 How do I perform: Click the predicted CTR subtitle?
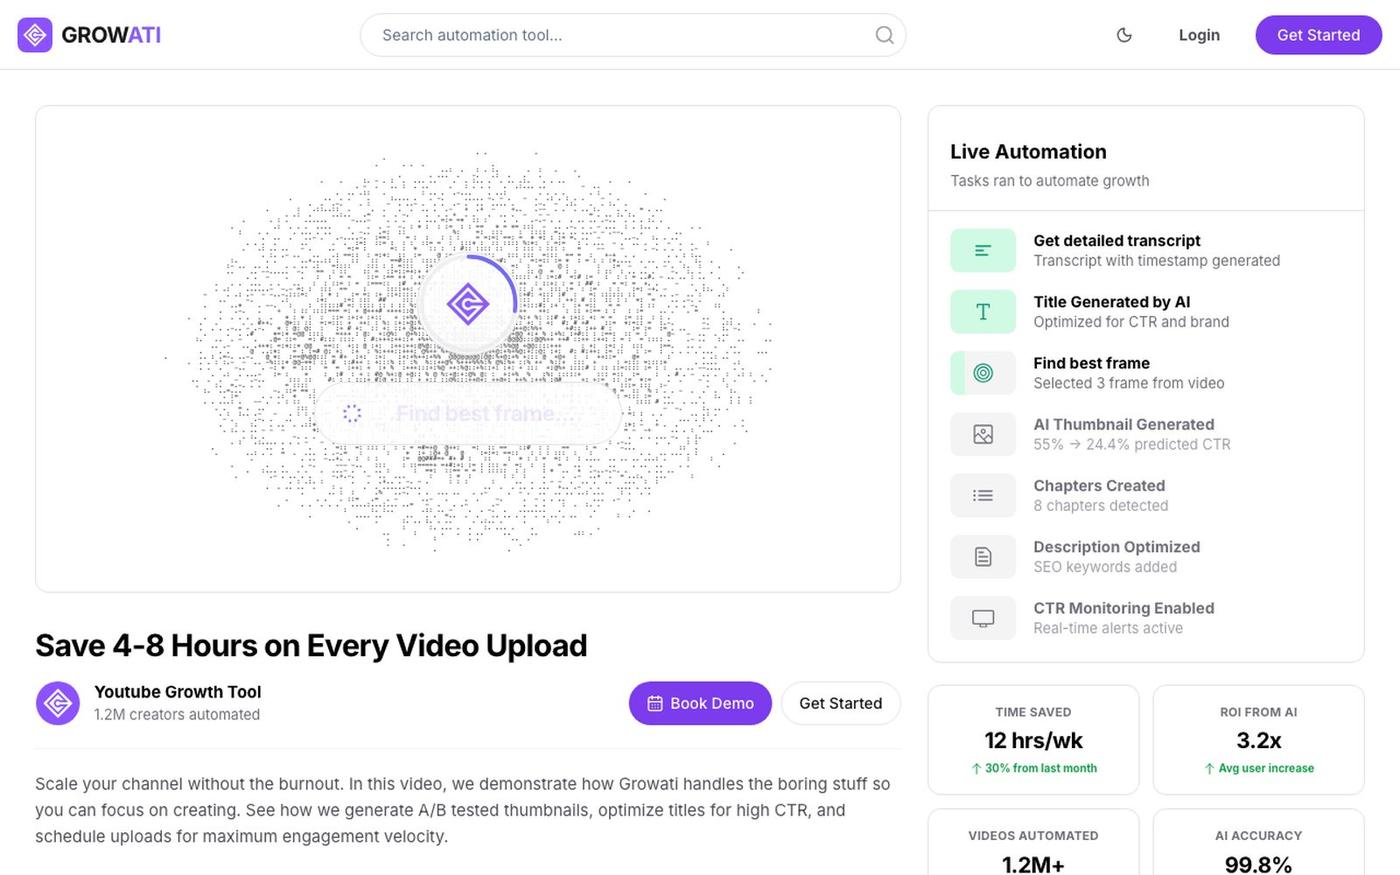click(x=1132, y=444)
